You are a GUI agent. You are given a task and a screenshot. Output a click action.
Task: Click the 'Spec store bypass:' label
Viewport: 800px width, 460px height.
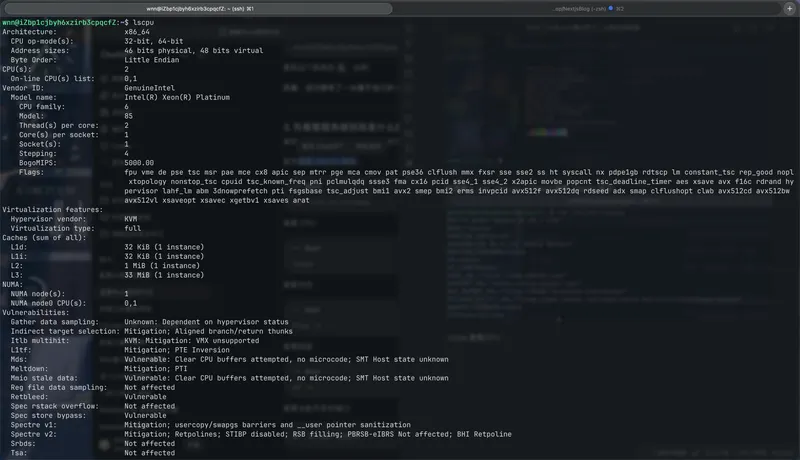pyautogui.click(x=48, y=416)
